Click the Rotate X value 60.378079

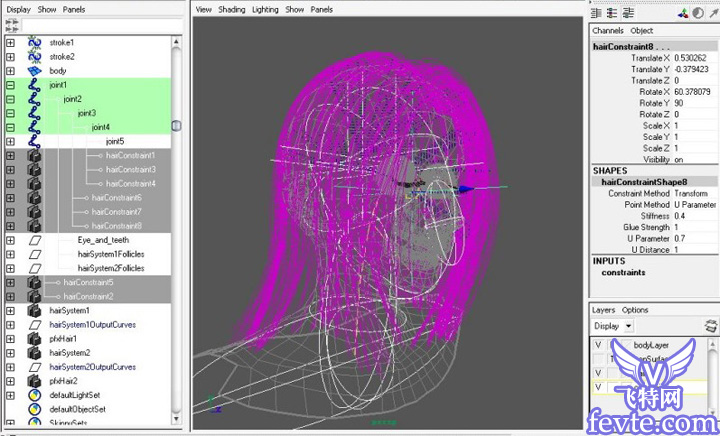click(x=695, y=92)
